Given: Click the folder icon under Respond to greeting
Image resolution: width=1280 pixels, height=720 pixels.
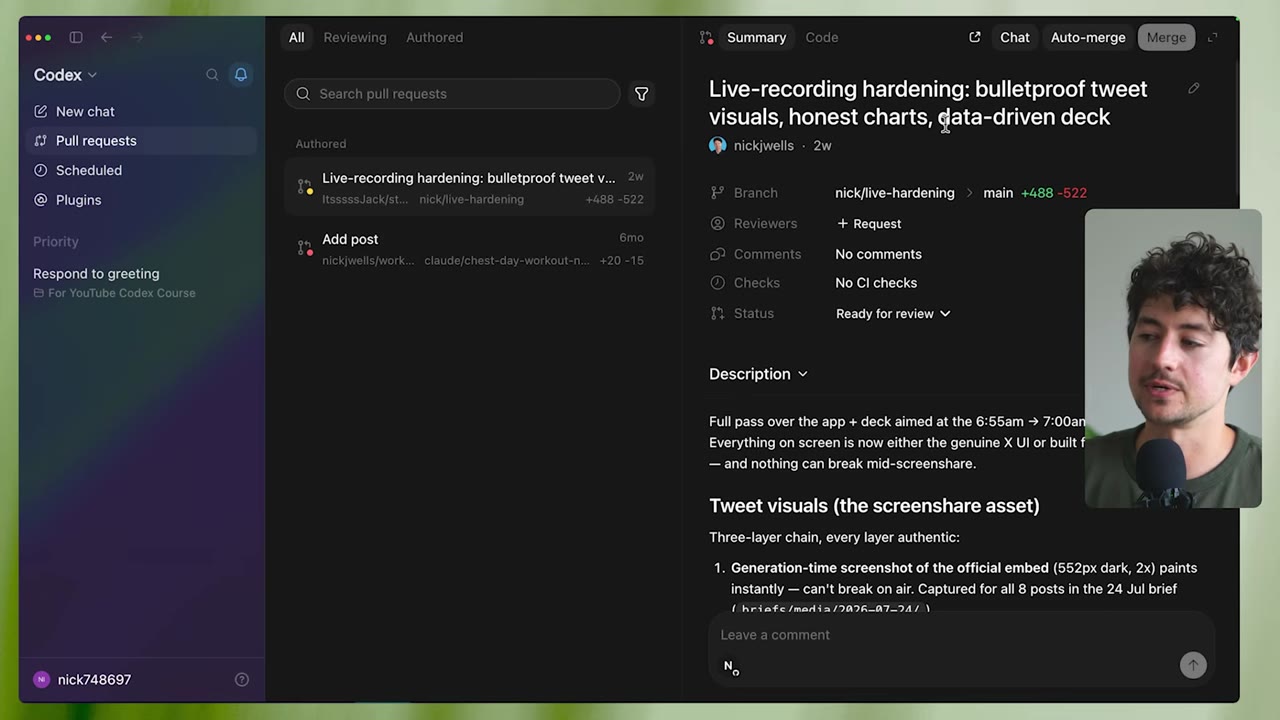Looking at the screenshot, I should point(39,293).
